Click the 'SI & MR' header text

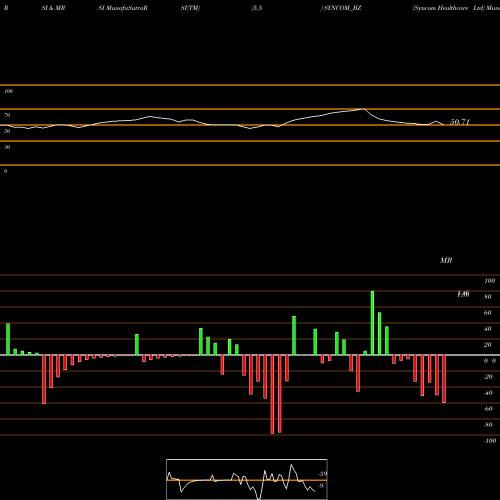[x=53, y=8]
